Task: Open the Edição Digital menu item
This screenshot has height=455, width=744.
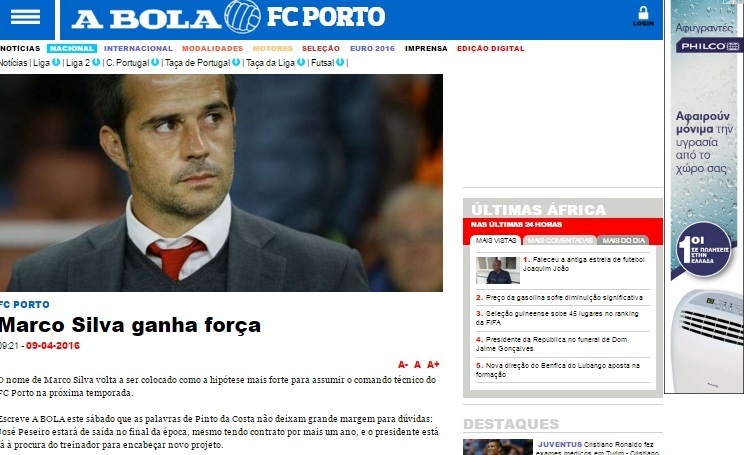Action: tap(491, 48)
